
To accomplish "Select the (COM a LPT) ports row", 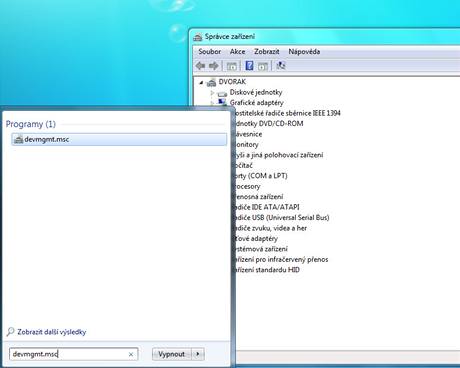I will [x=260, y=176].
